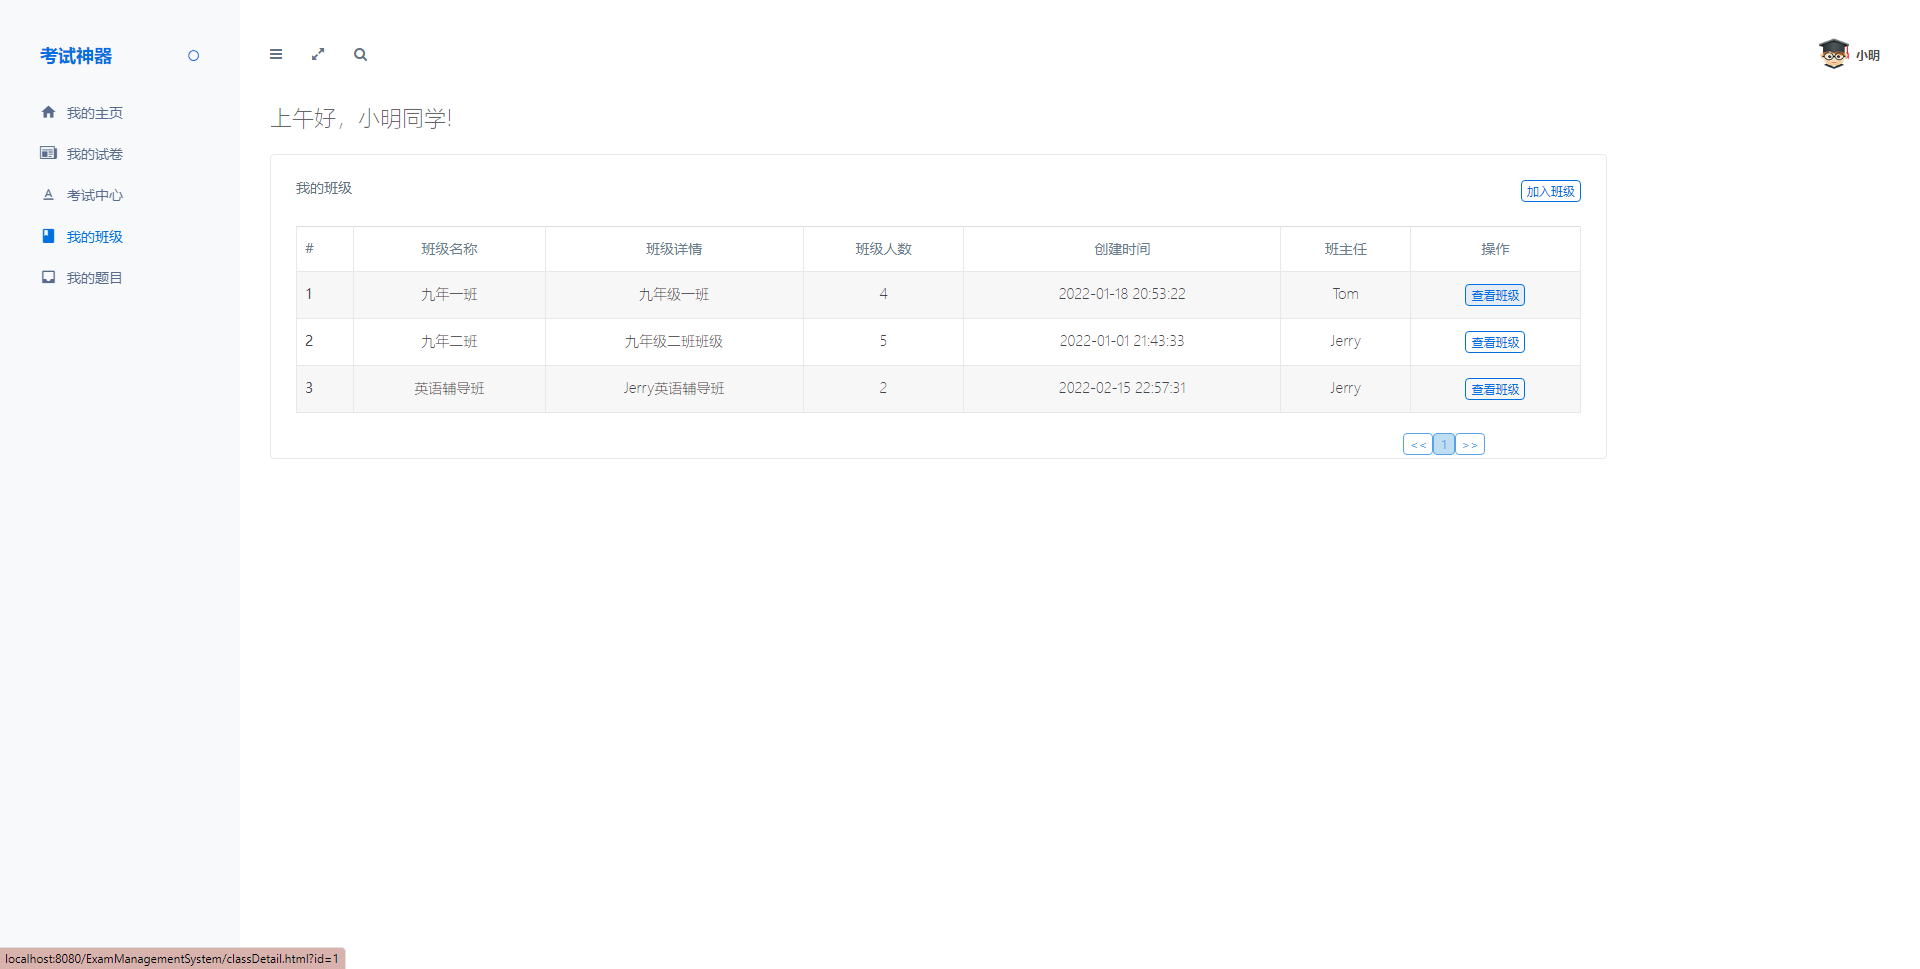Click the book icon beside 我的班级
1920x969 pixels.
pos(48,236)
